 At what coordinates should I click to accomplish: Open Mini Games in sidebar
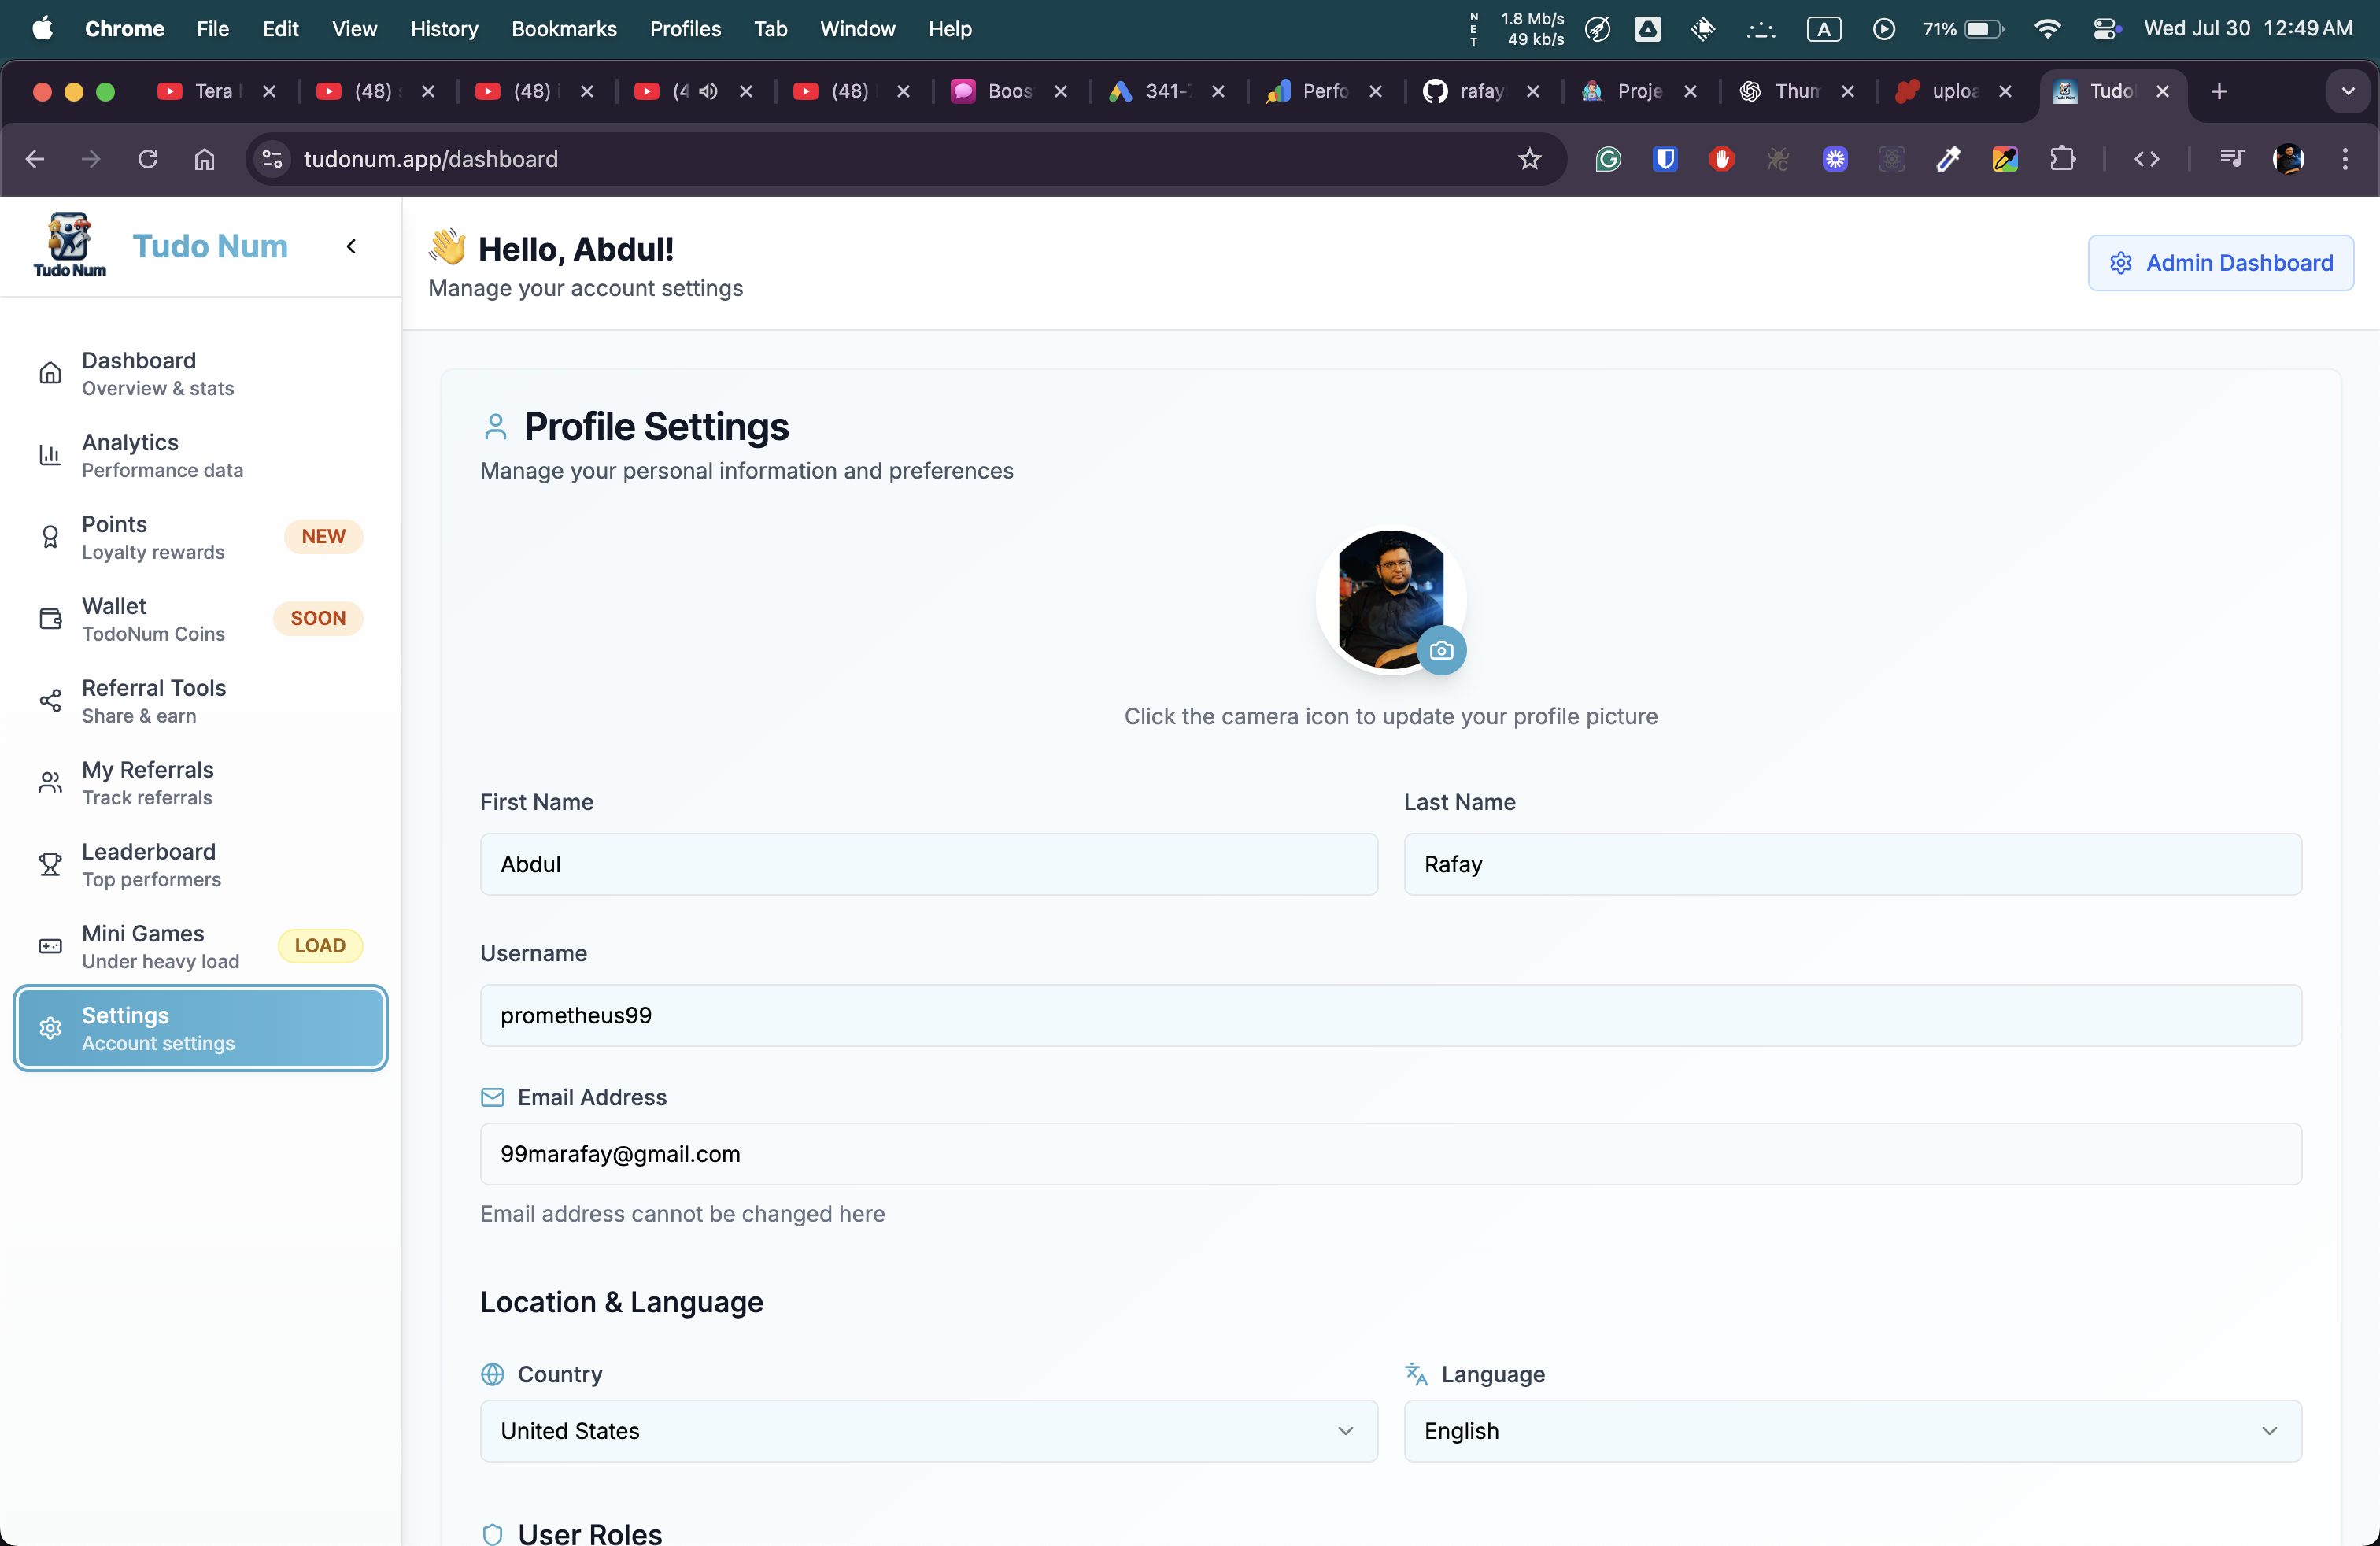click(x=200, y=946)
